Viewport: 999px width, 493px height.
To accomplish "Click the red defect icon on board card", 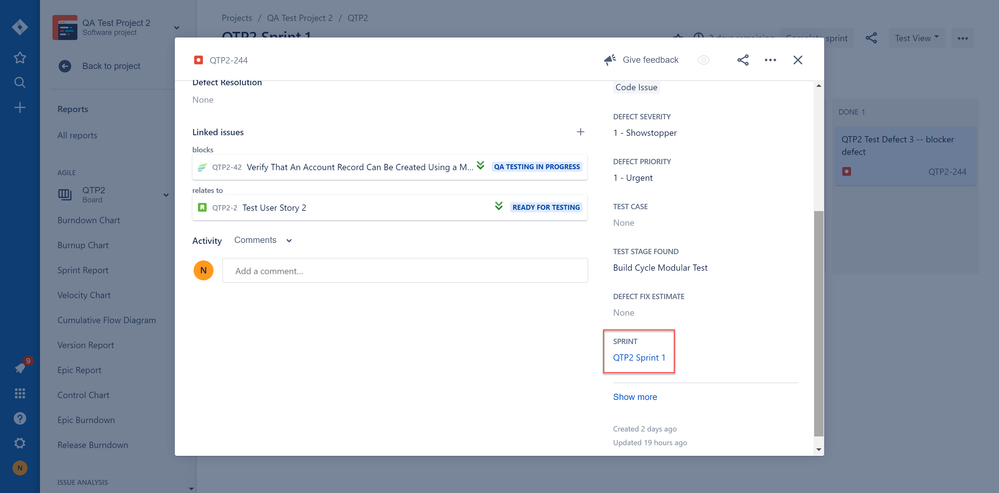I will pyautogui.click(x=846, y=172).
